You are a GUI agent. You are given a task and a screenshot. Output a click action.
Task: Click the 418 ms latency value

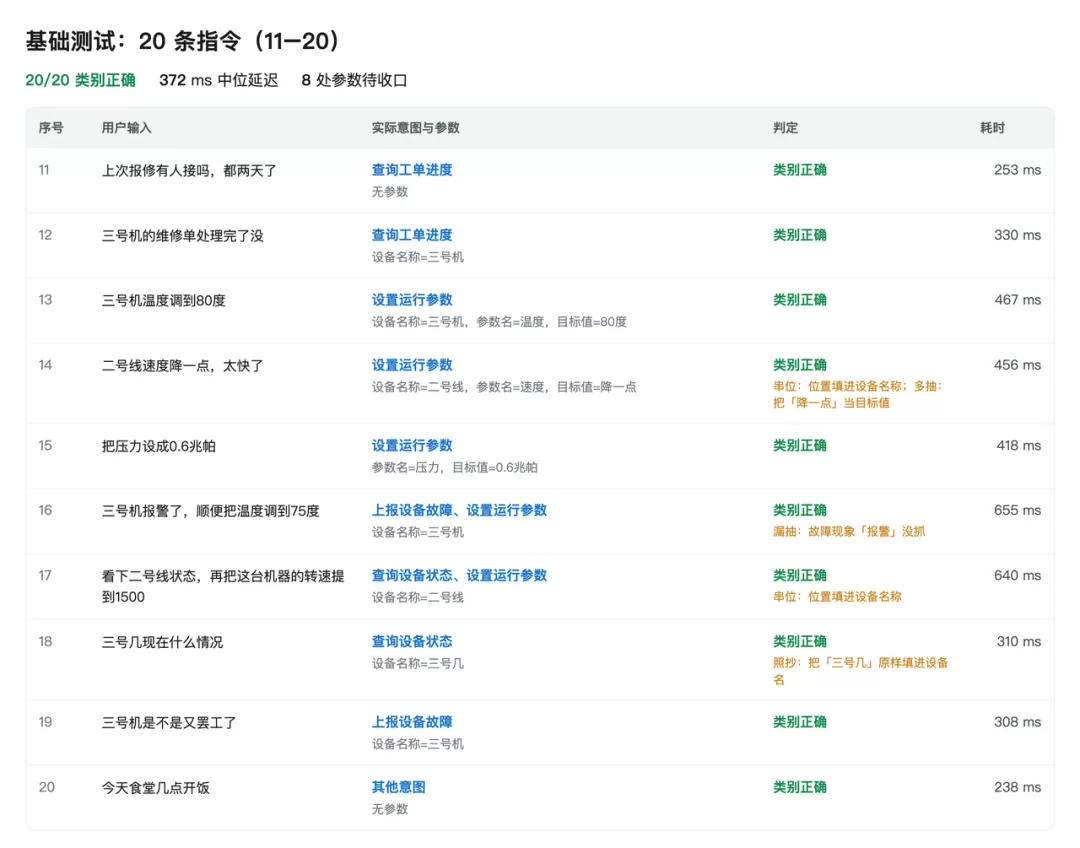[x=1019, y=446]
